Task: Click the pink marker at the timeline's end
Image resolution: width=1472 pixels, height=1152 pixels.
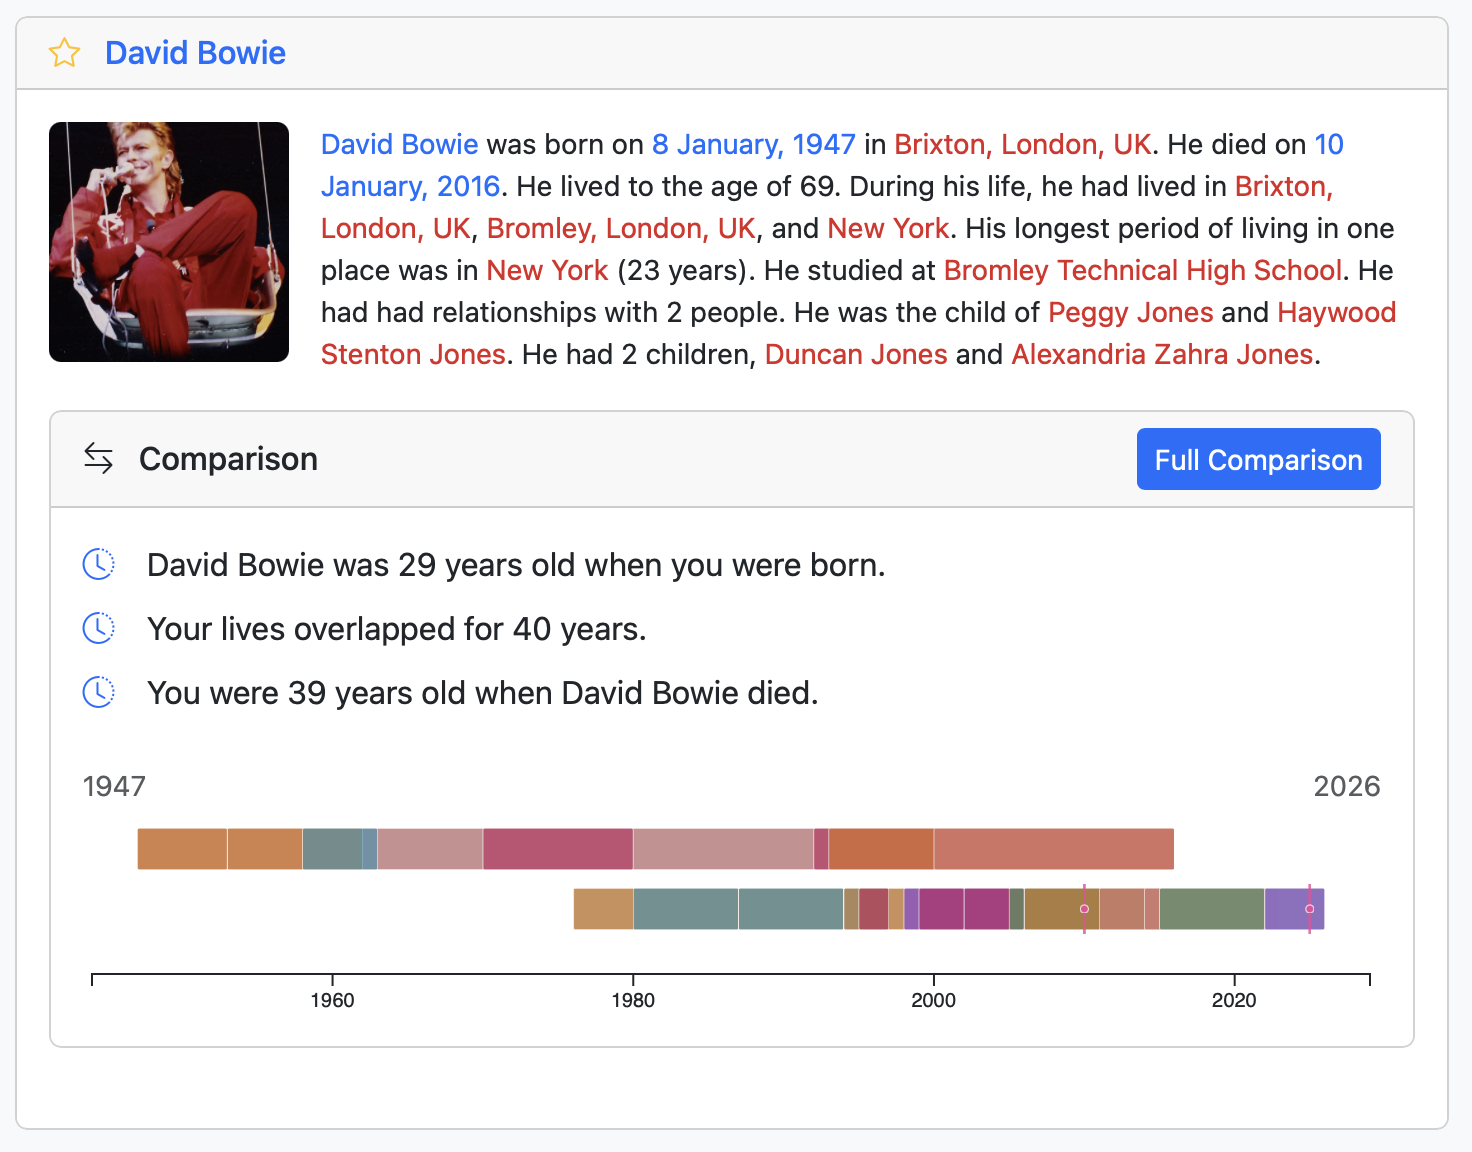Action: (x=1309, y=909)
